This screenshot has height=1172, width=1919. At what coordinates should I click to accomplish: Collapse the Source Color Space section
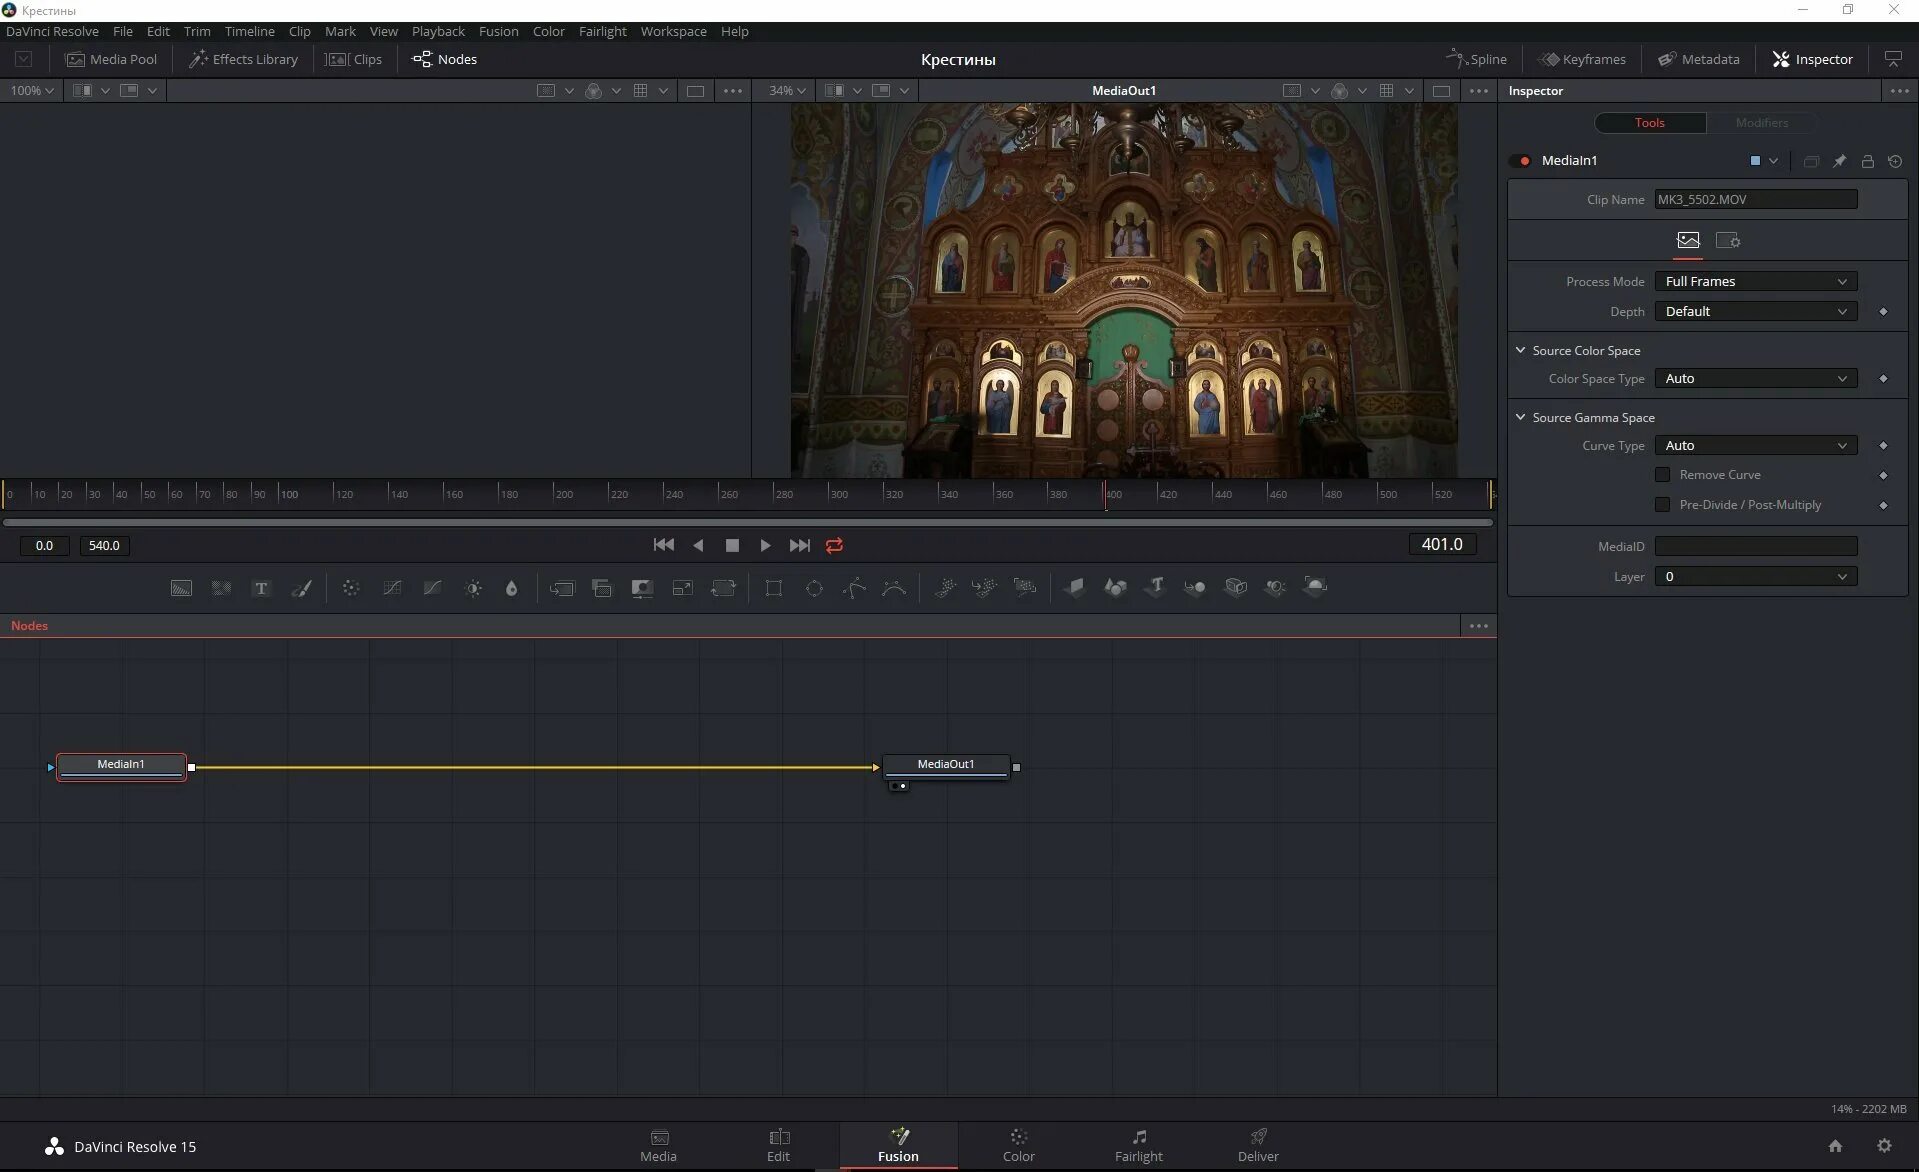click(1521, 351)
